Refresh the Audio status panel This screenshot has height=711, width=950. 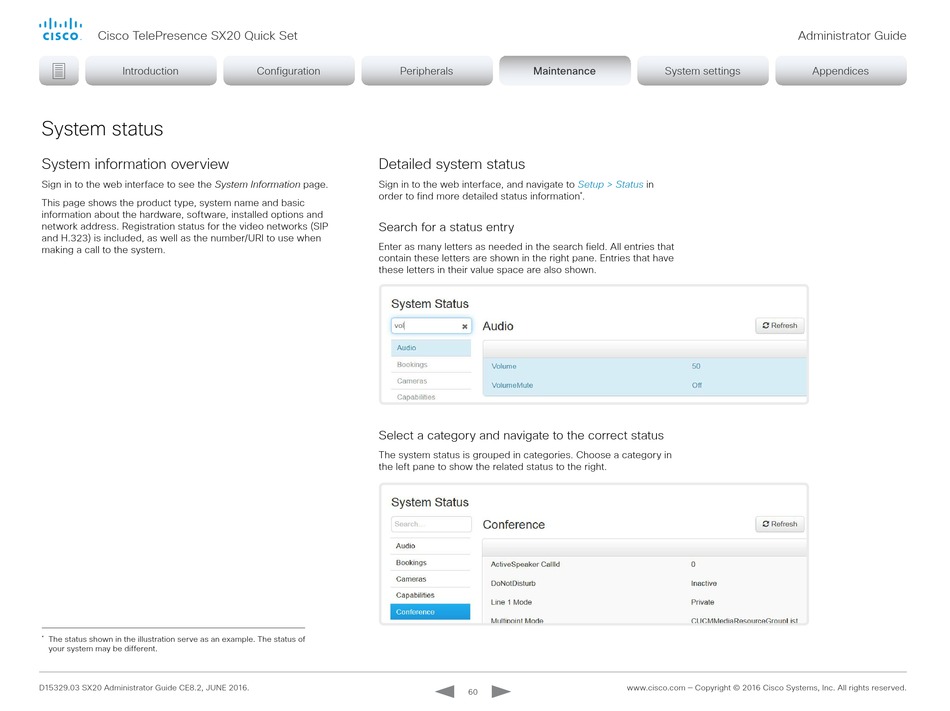(x=780, y=325)
